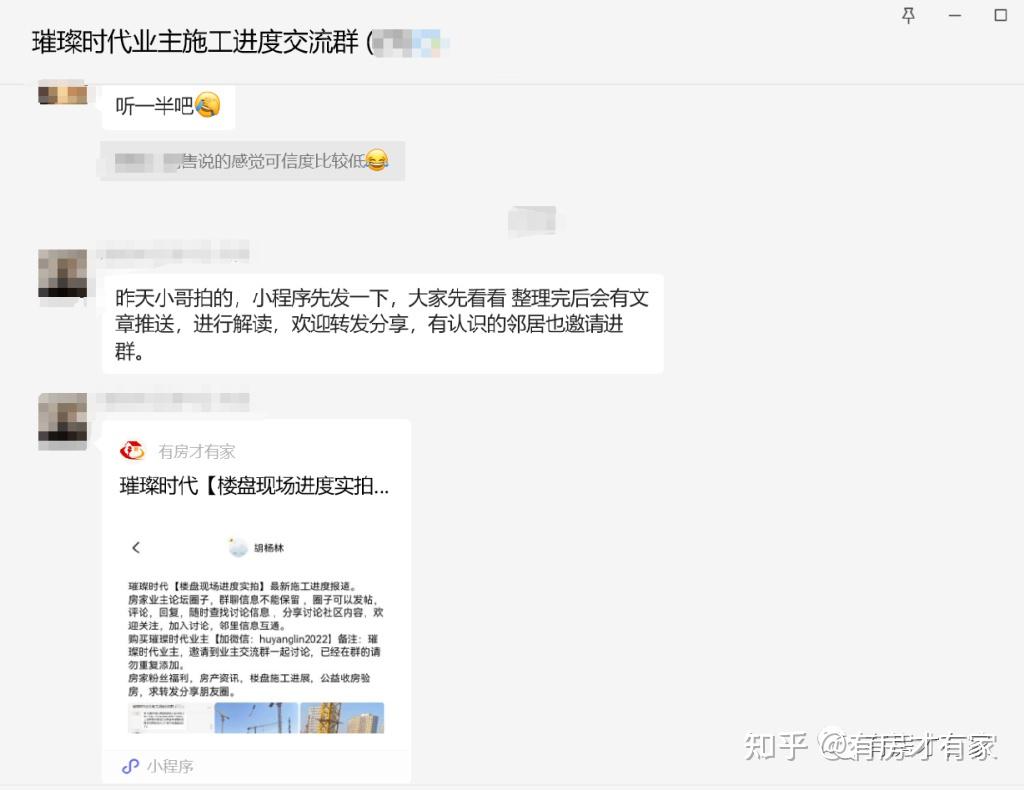Open avatar of the mini program card sender

pyautogui.click(x=63, y=421)
